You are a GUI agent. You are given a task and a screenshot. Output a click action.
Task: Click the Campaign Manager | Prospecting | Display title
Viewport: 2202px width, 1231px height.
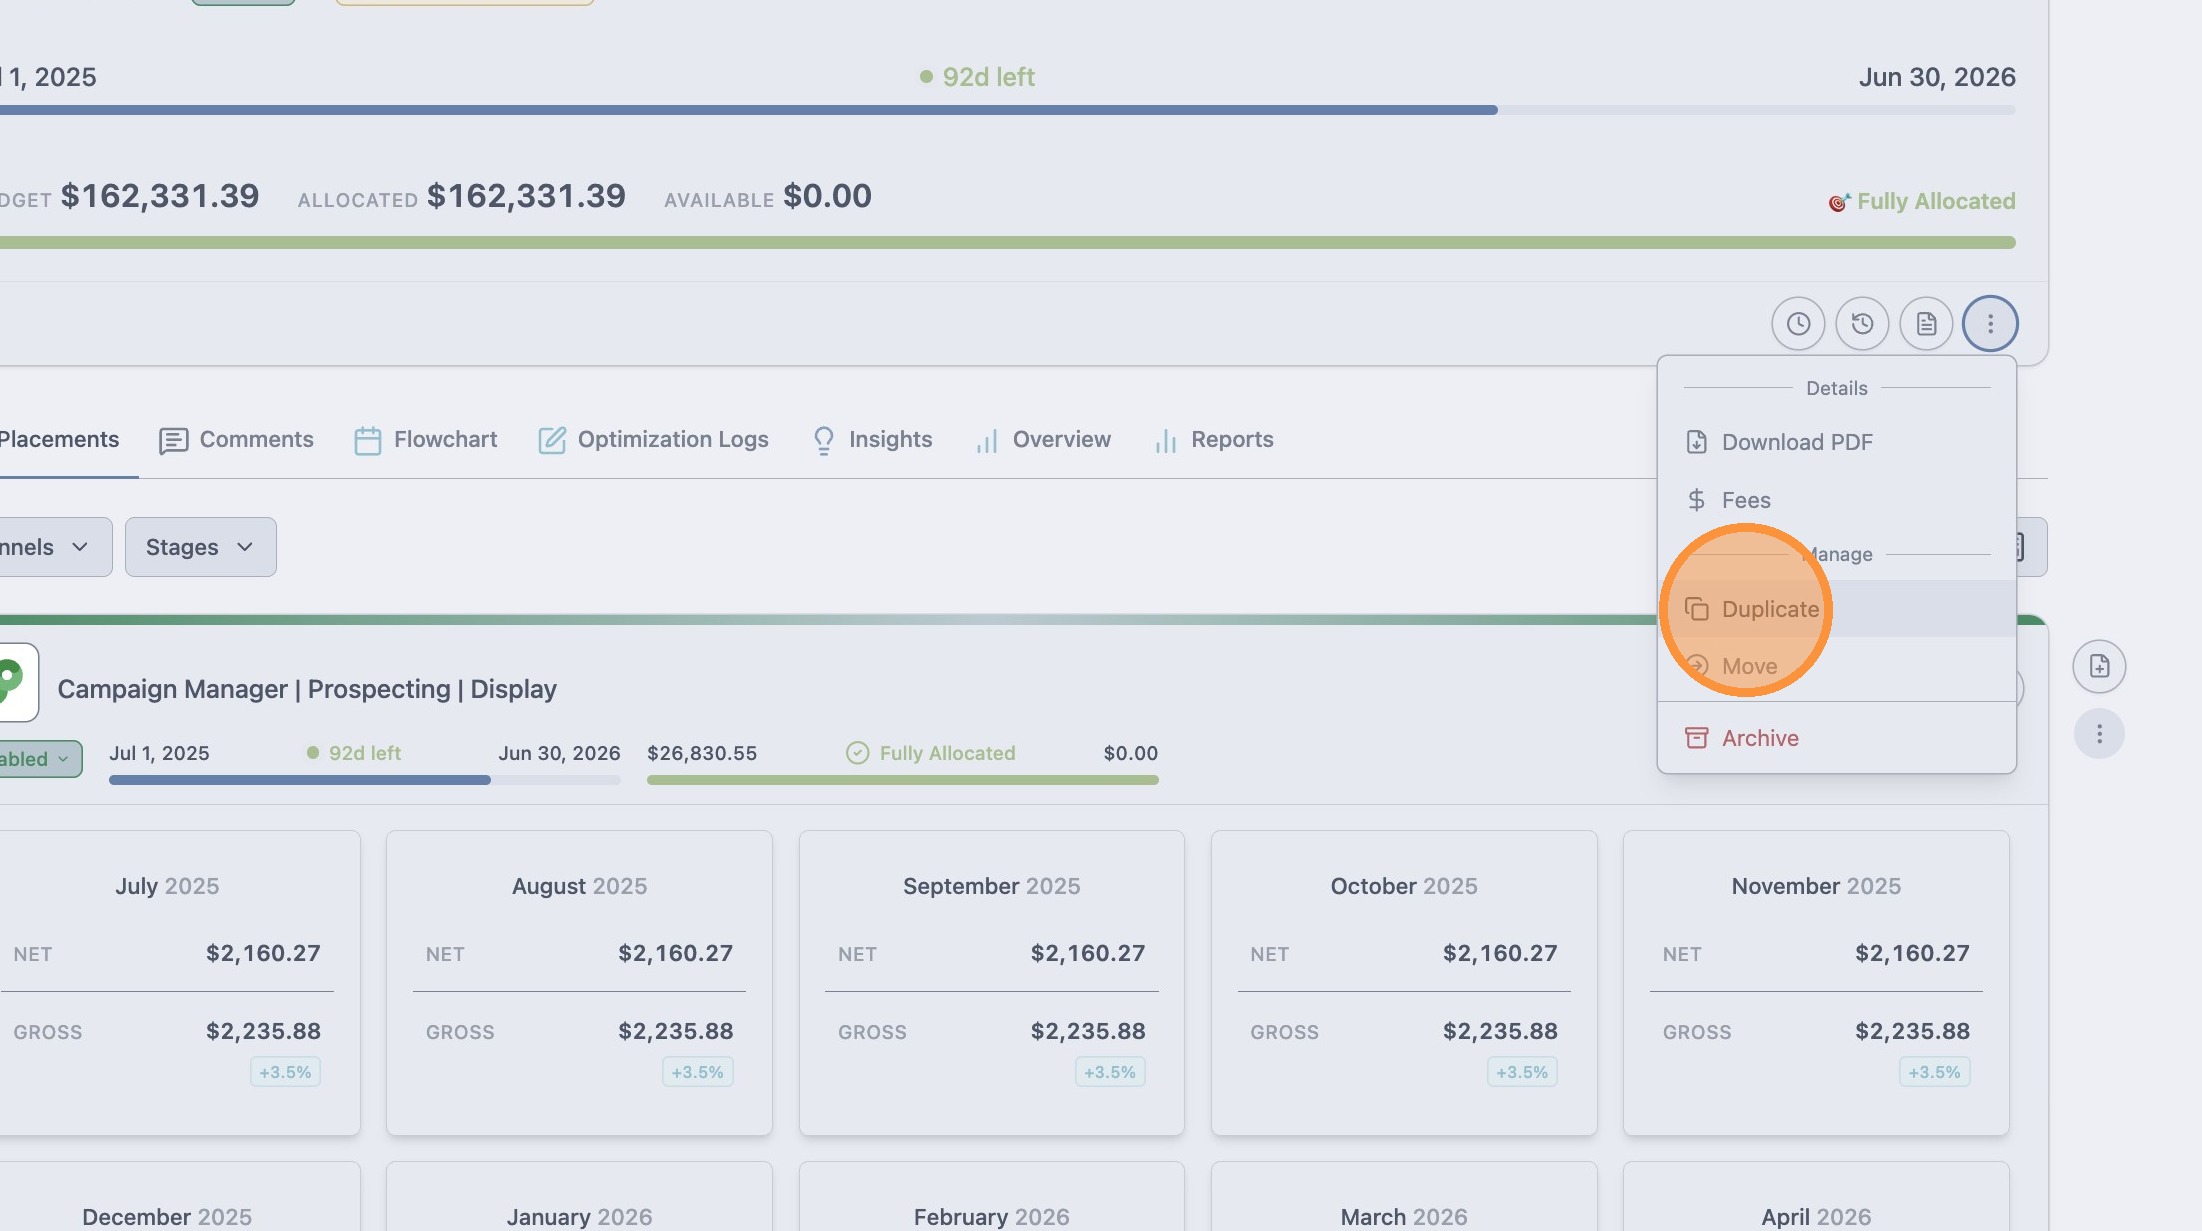click(x=307, y=689)
